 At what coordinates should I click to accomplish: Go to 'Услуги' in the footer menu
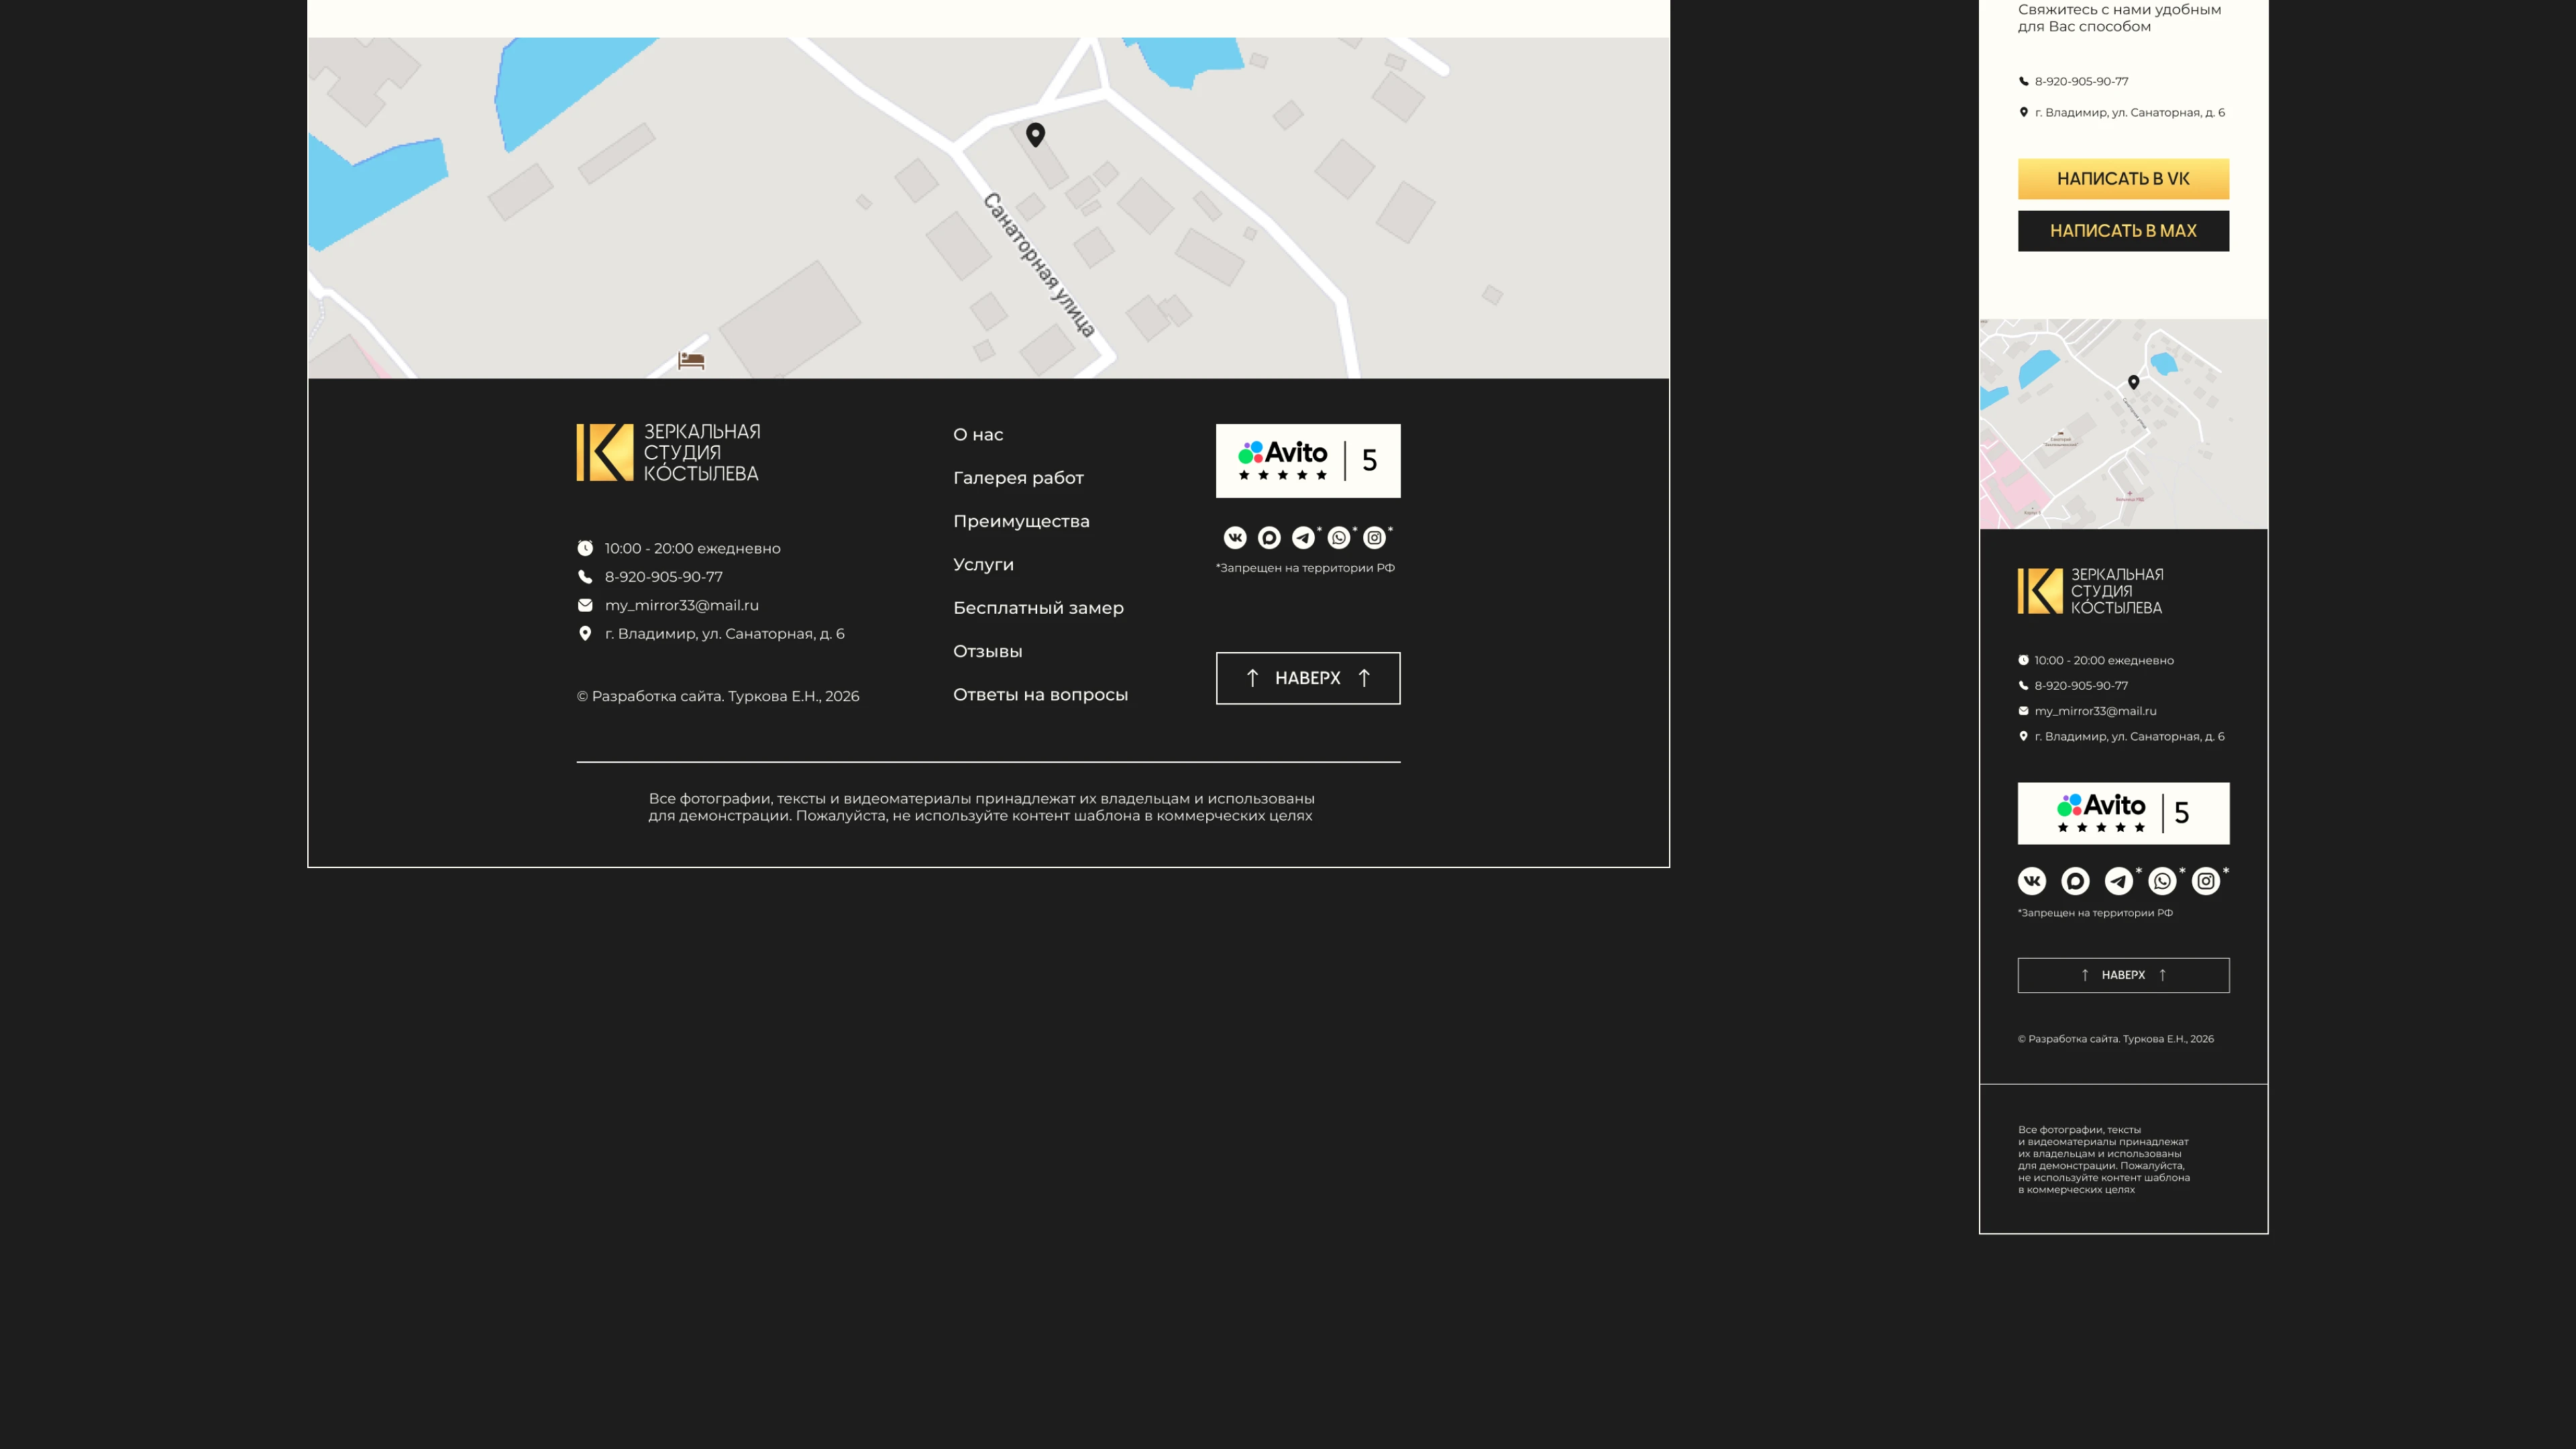point(983,565)
